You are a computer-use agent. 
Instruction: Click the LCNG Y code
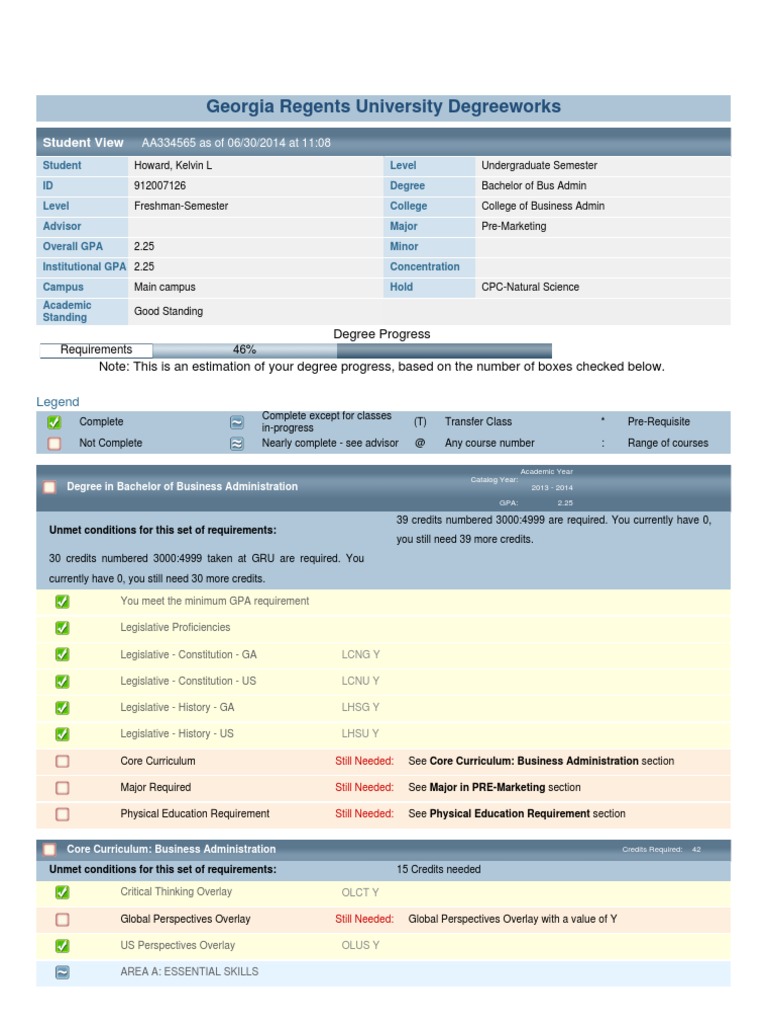click(360, 654)
